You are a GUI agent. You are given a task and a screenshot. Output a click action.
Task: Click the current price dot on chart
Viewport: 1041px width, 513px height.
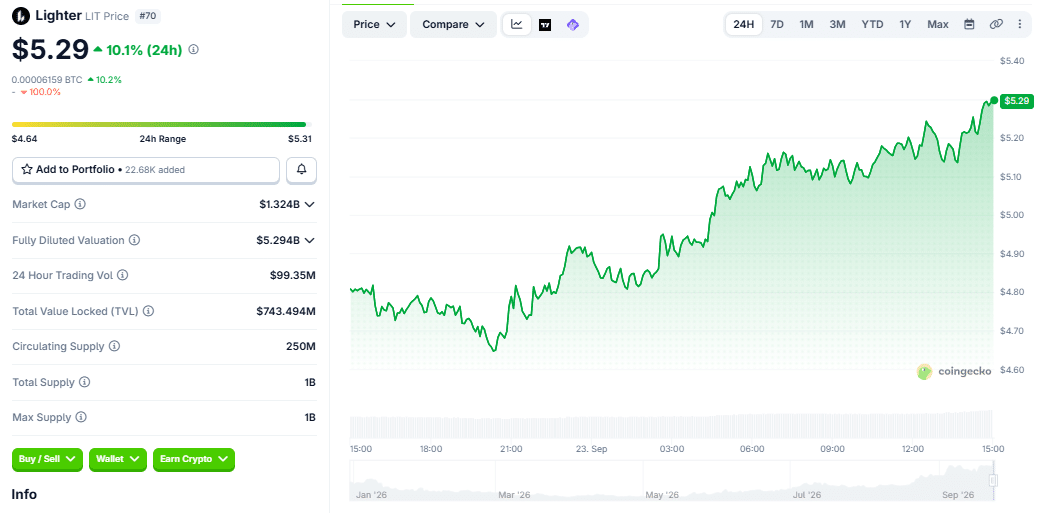click(x=993, y=100)
